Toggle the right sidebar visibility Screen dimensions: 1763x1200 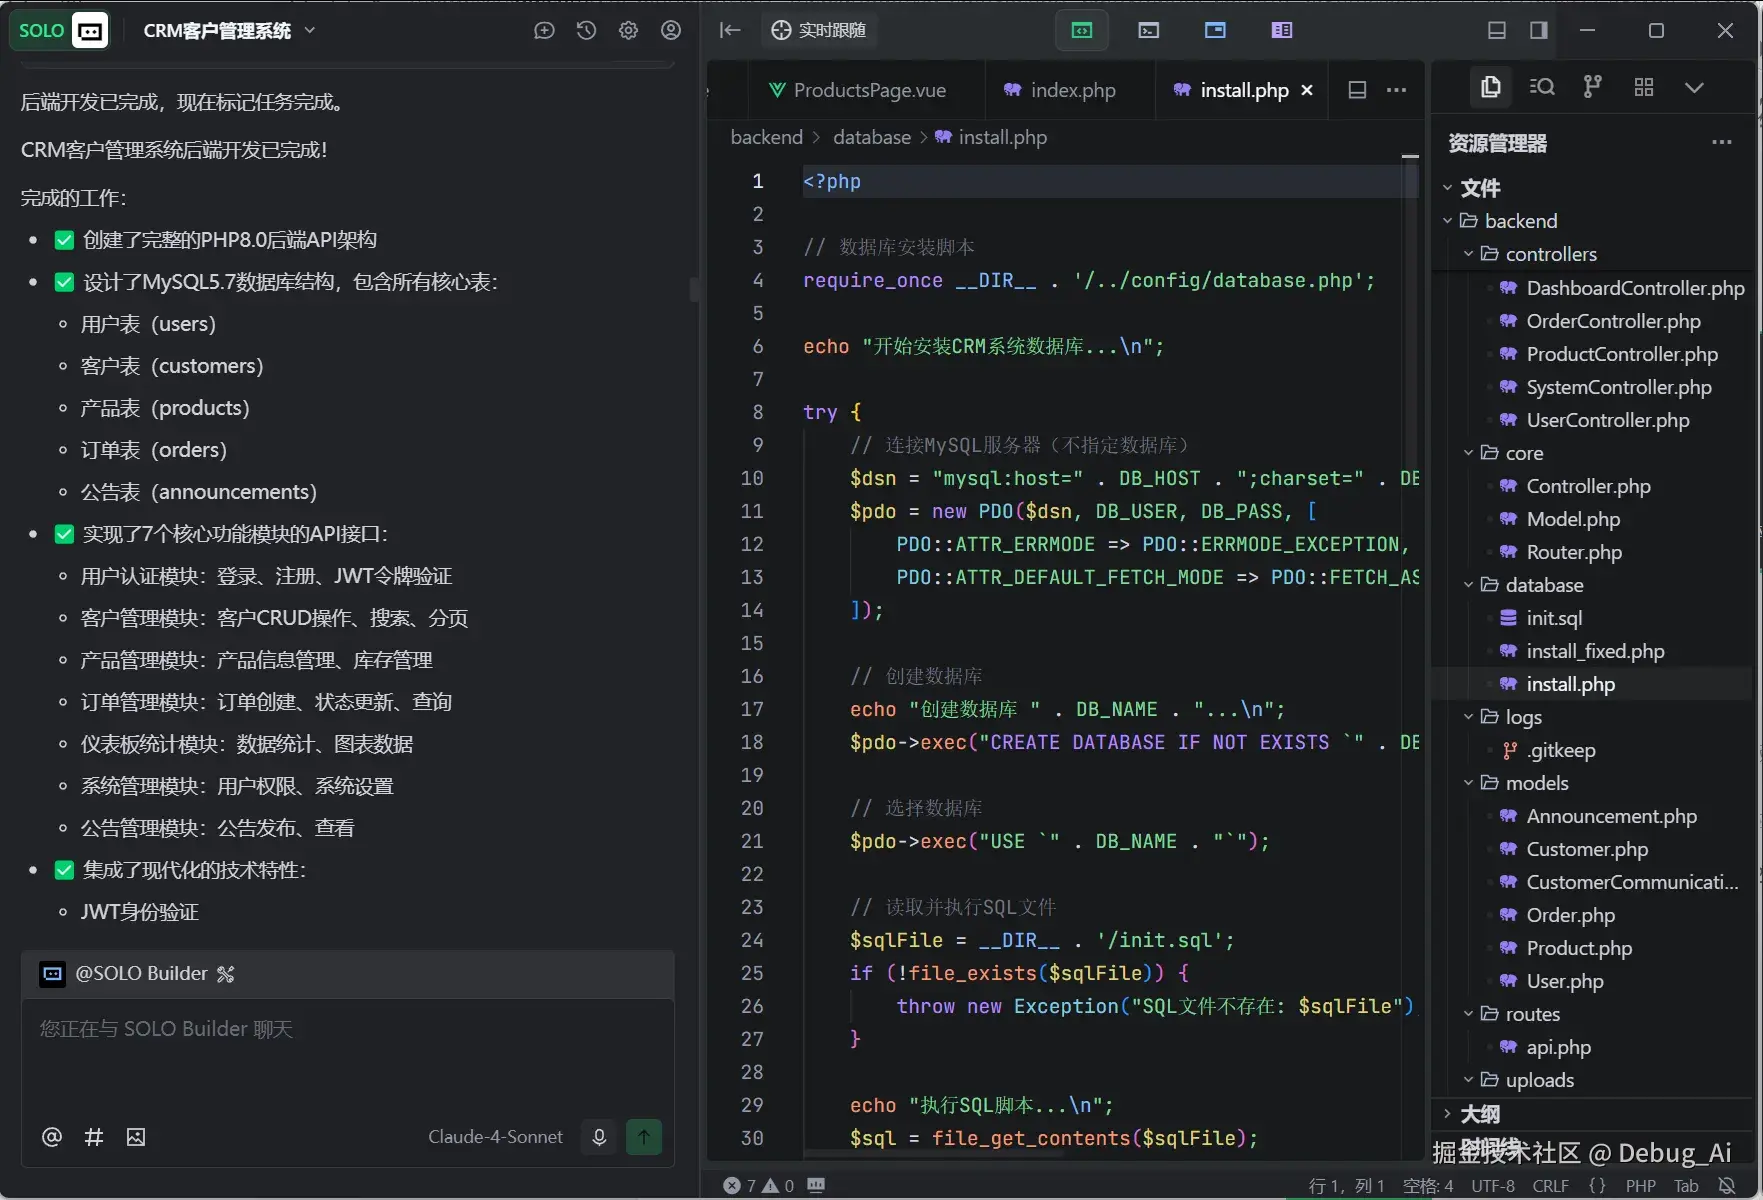tap(1539, 31)
